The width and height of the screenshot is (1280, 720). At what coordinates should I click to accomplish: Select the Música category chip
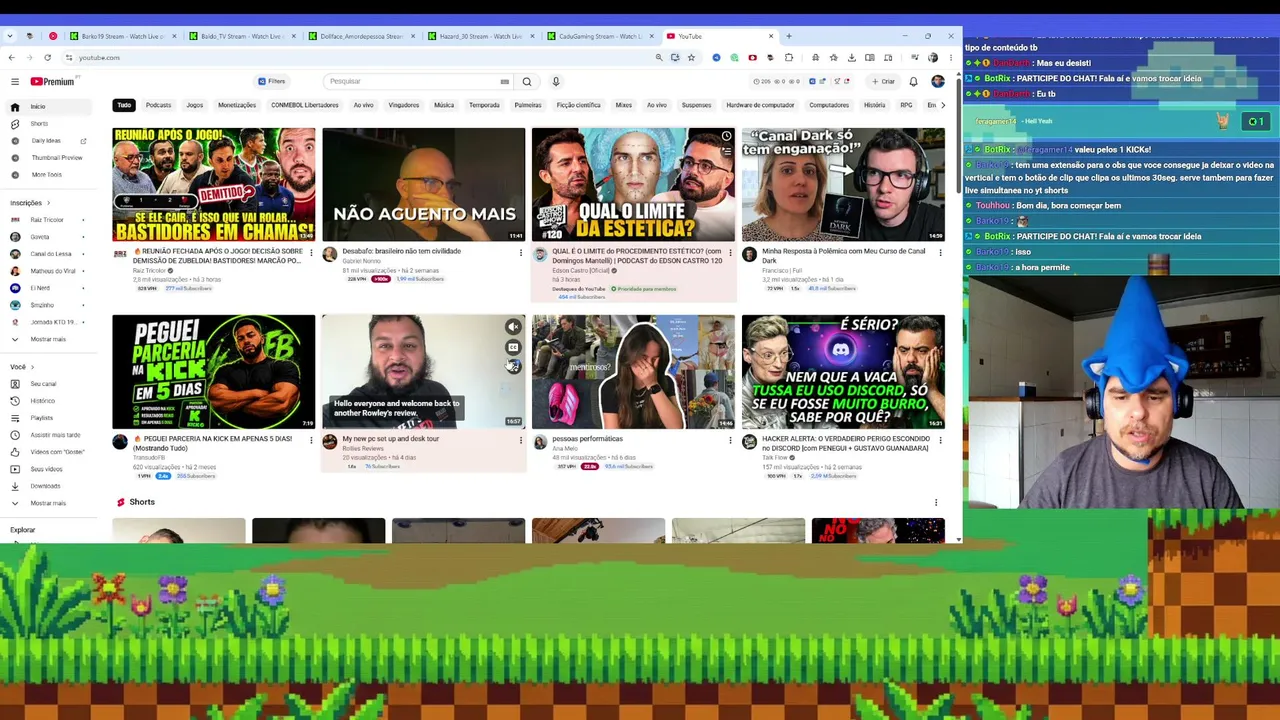444,105
